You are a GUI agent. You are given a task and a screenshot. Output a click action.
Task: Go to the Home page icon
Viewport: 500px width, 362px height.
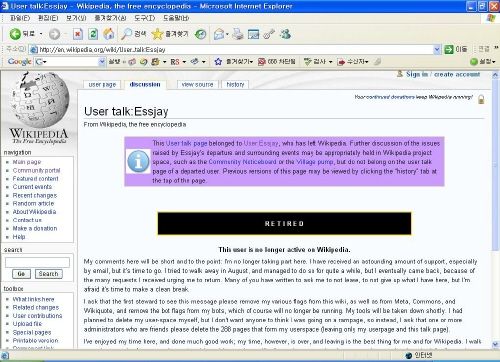109,34
